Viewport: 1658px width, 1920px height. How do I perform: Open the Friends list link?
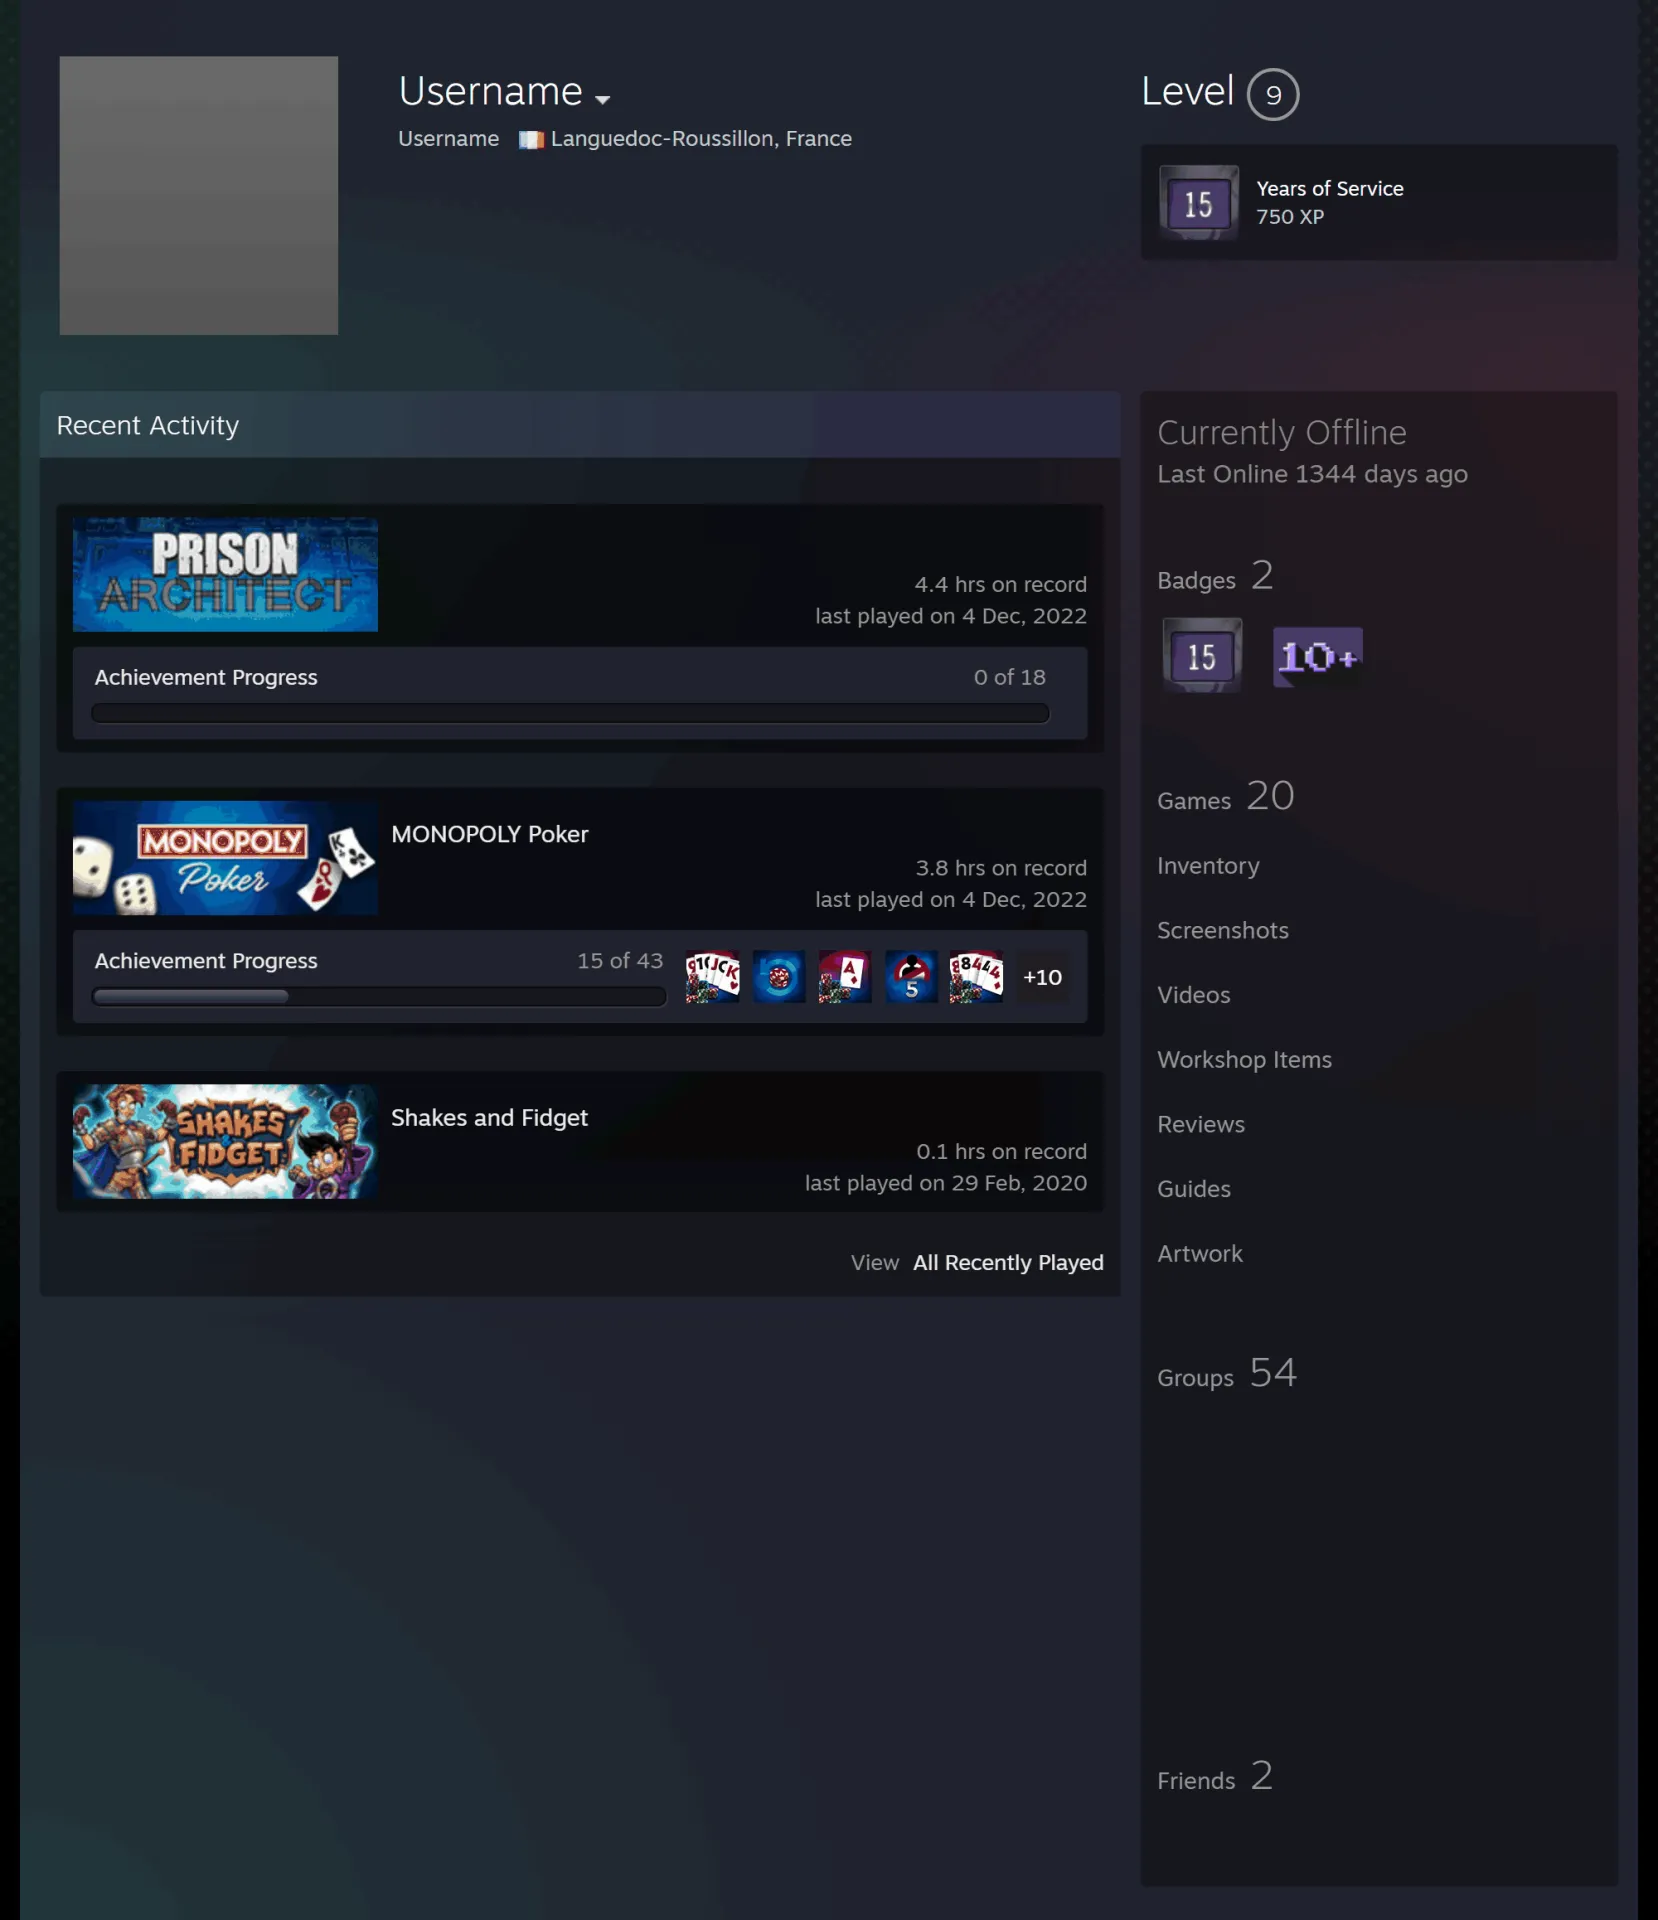coord(1215,1777)
